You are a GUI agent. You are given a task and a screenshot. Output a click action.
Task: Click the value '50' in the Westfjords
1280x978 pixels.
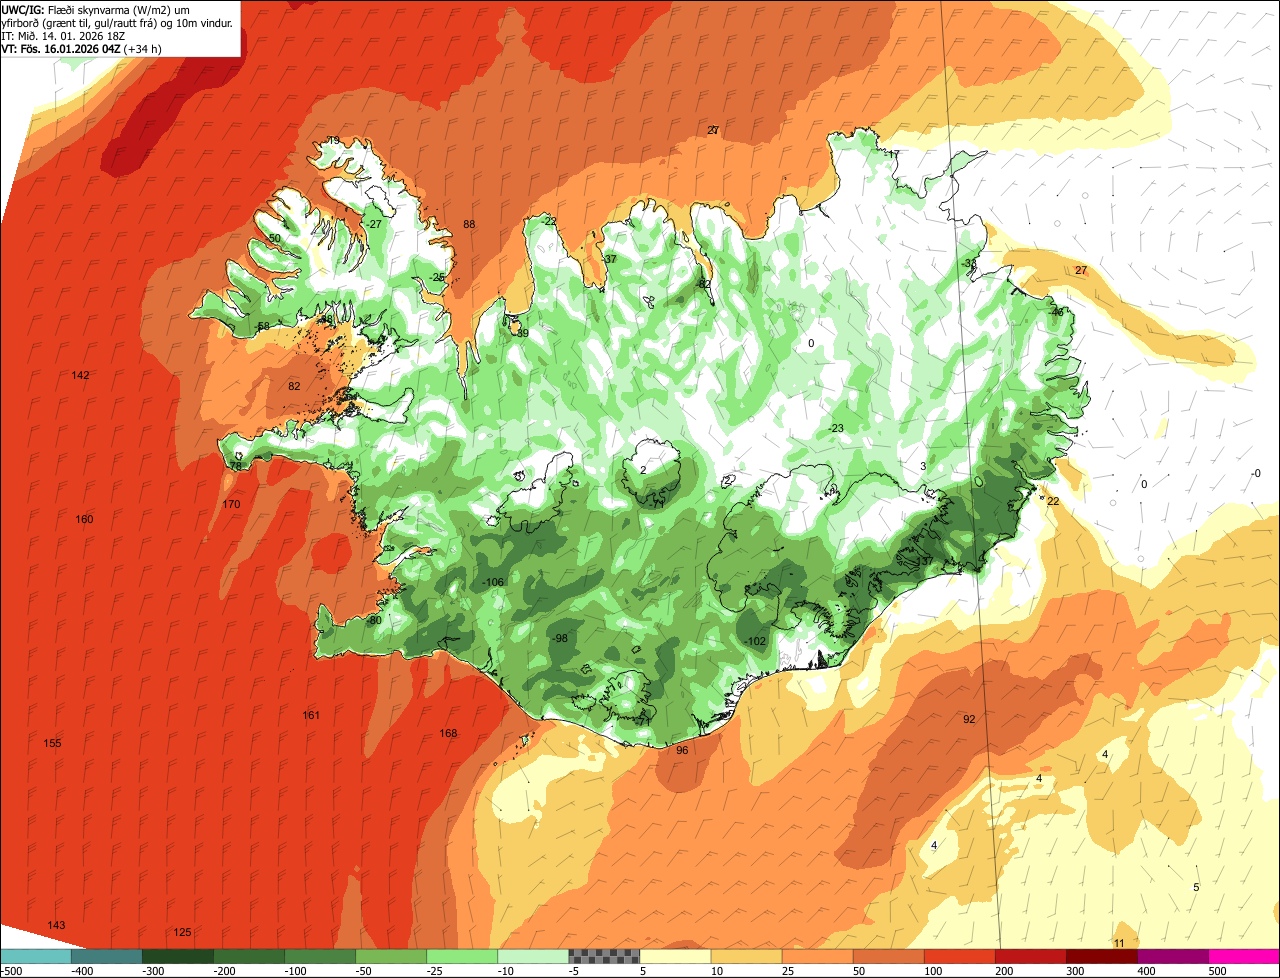275,239
